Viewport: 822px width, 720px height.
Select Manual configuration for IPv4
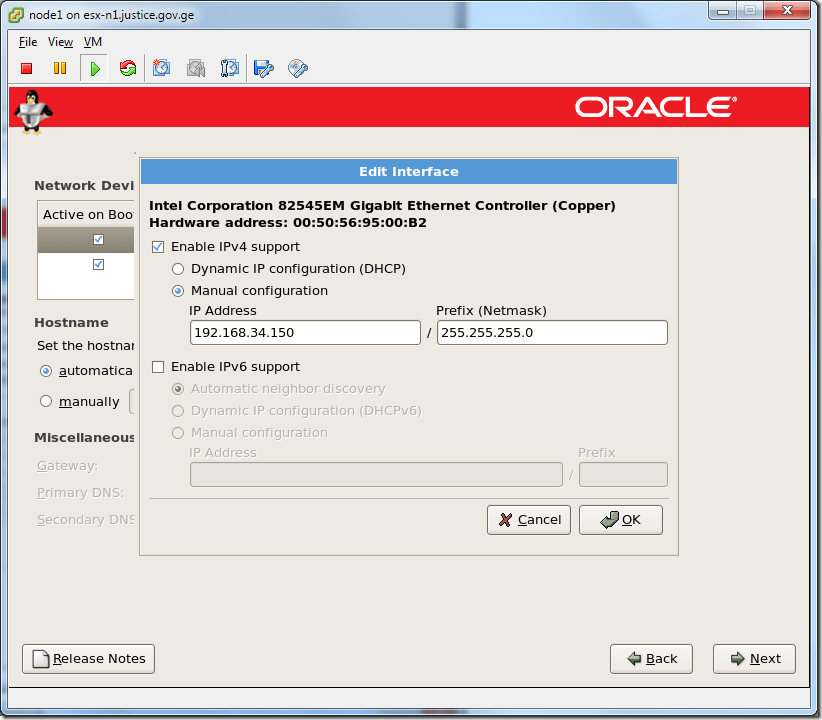[177, 290]
